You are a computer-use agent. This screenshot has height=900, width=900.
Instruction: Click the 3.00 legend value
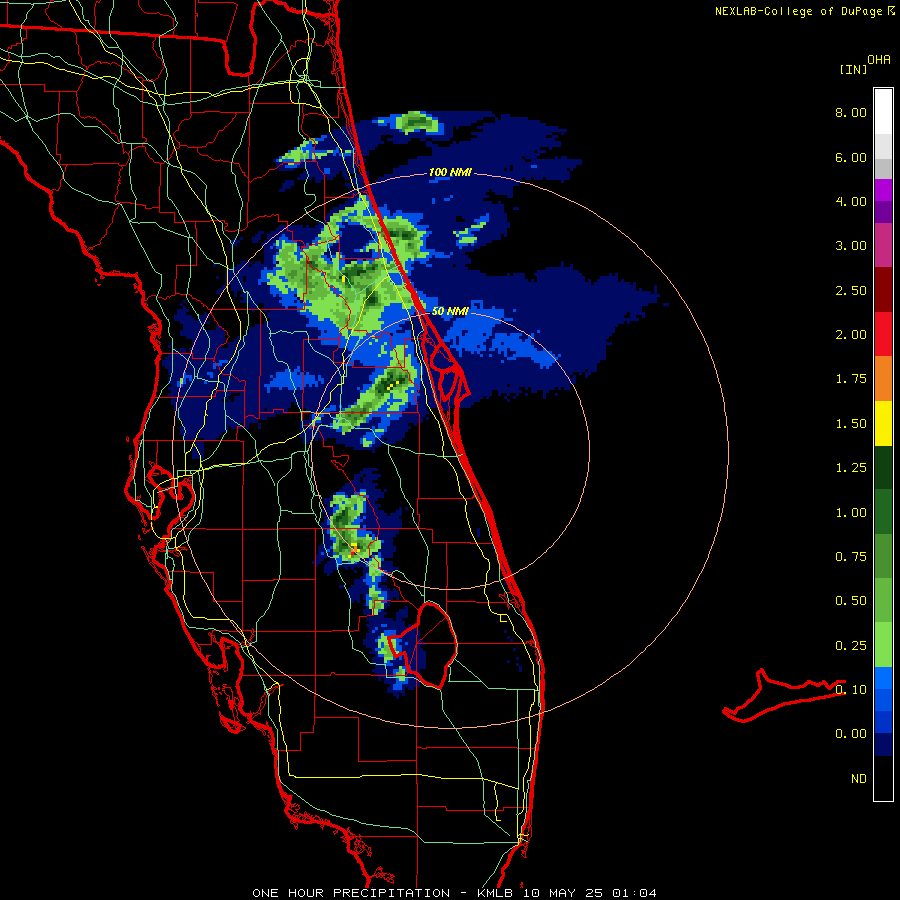coord(851,246)
